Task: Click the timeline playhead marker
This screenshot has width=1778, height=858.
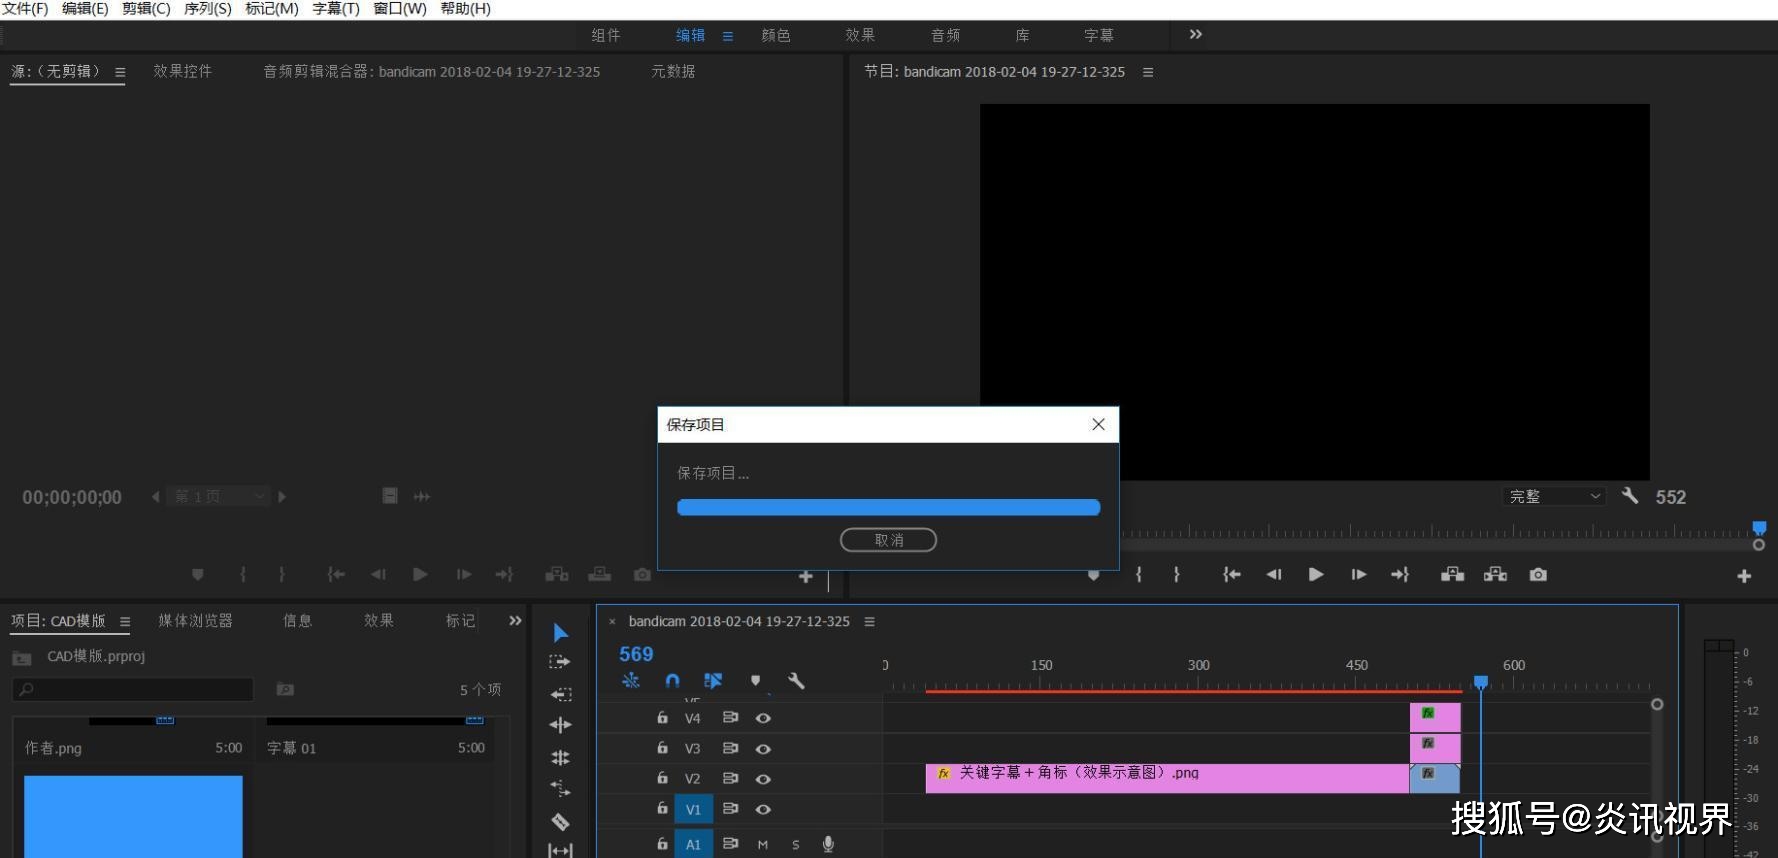Action: [x=1481, y=682]
